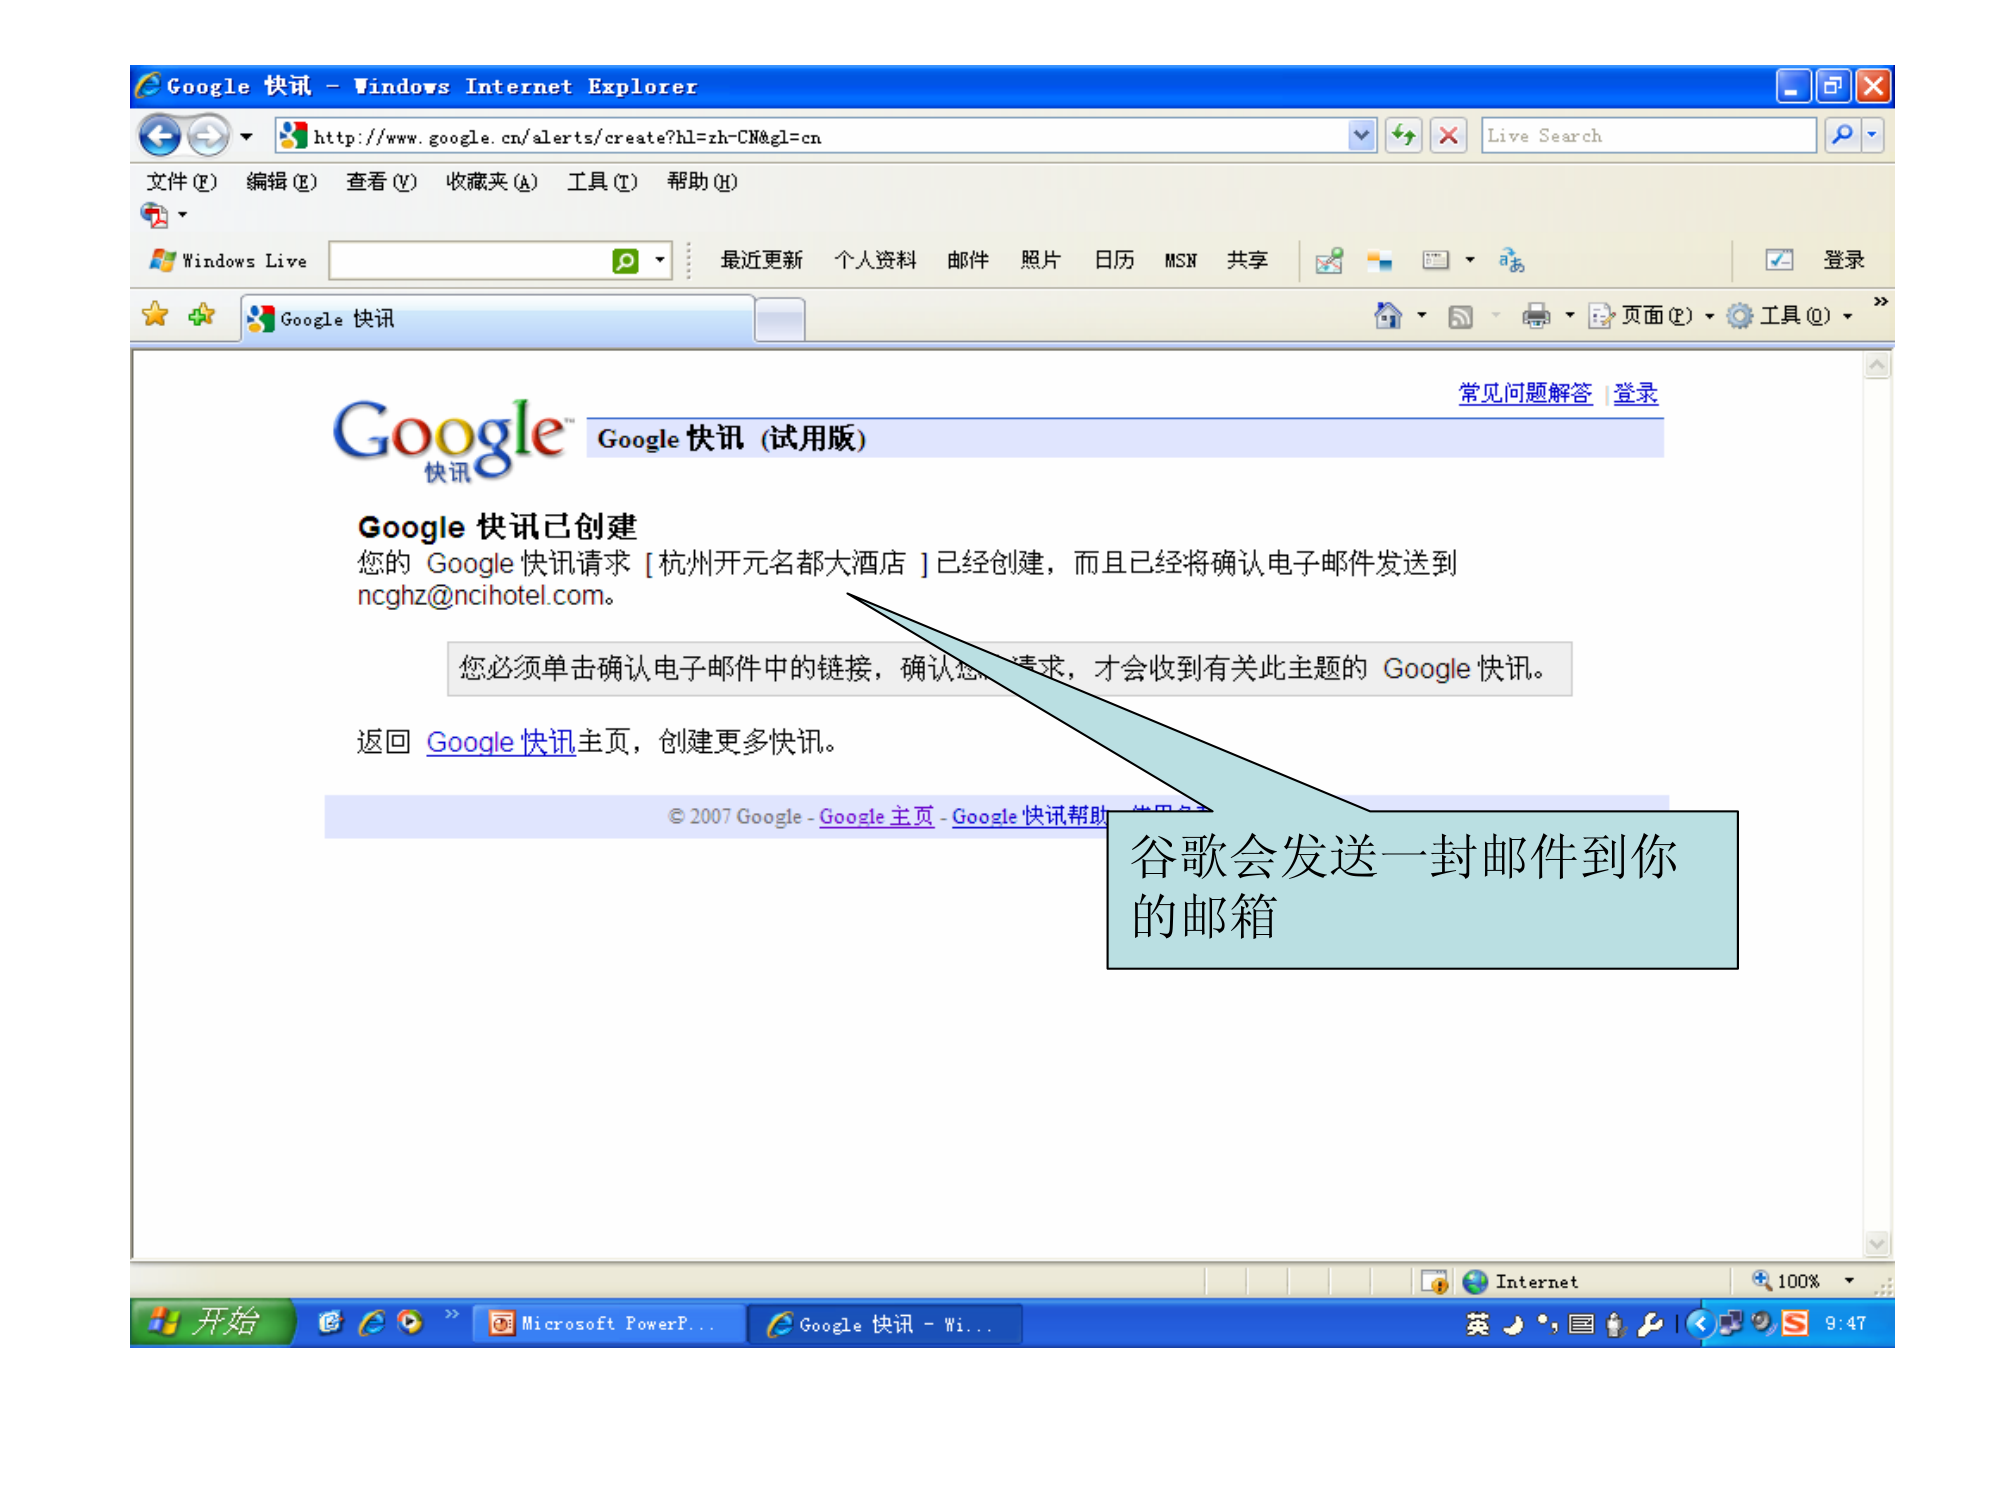Click the Google 主页 footer link

[876, 816]
